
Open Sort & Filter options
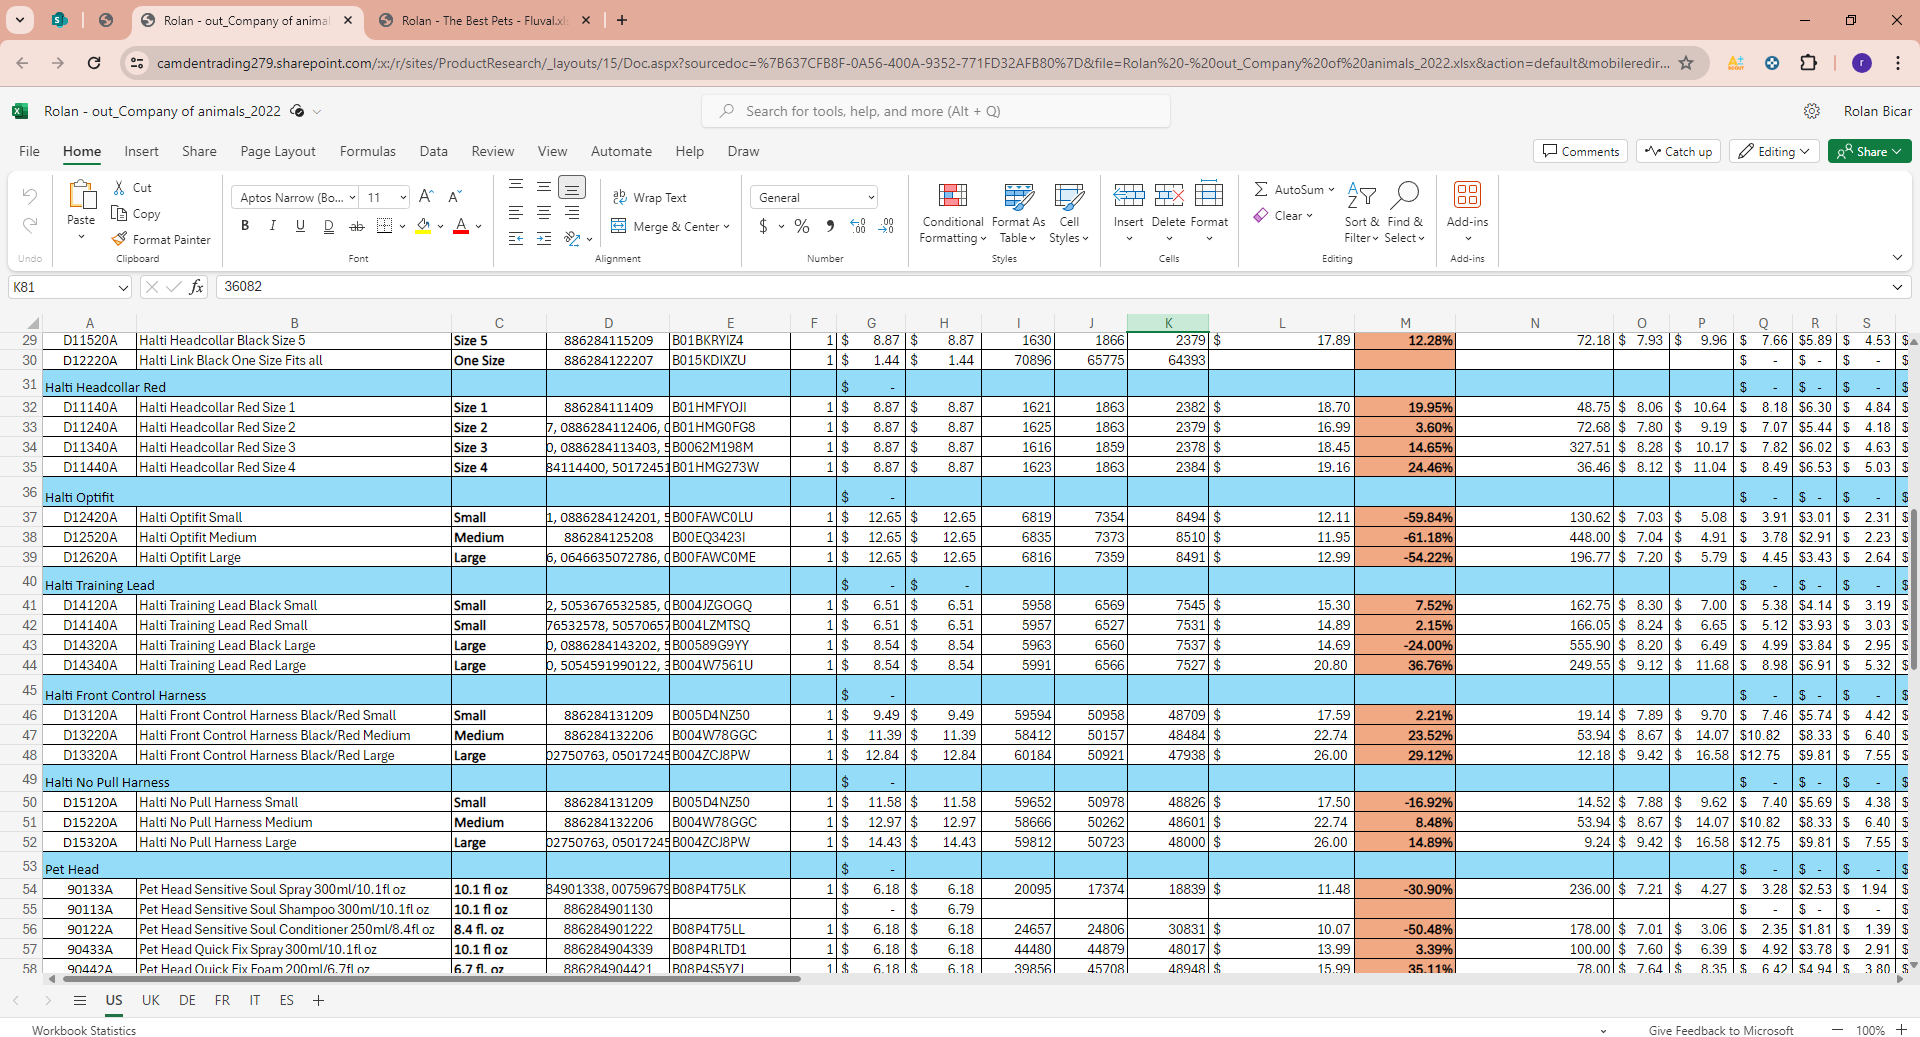[x=1362, y=213]
